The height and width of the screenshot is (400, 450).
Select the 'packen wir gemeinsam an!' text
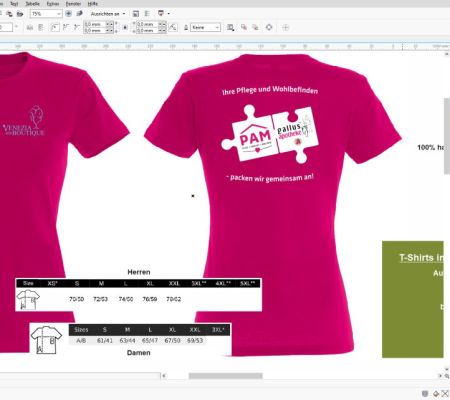coord(270,178)
